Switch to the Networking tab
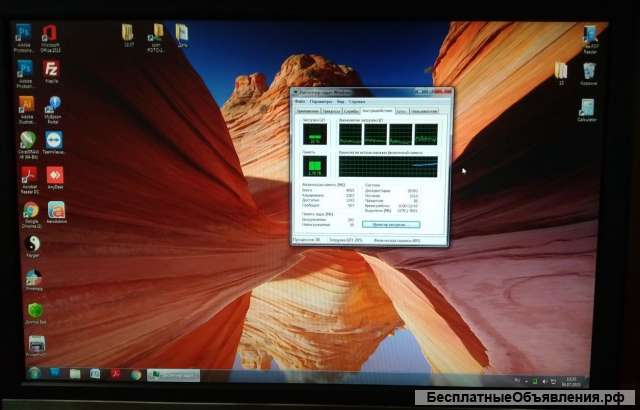Screen dimensions: 640x410 pos(401,111)
